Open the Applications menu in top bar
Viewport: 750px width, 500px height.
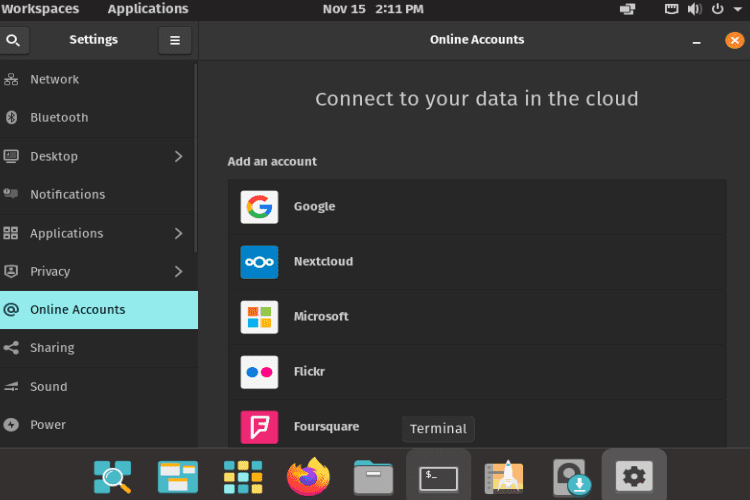coord(148,9)
